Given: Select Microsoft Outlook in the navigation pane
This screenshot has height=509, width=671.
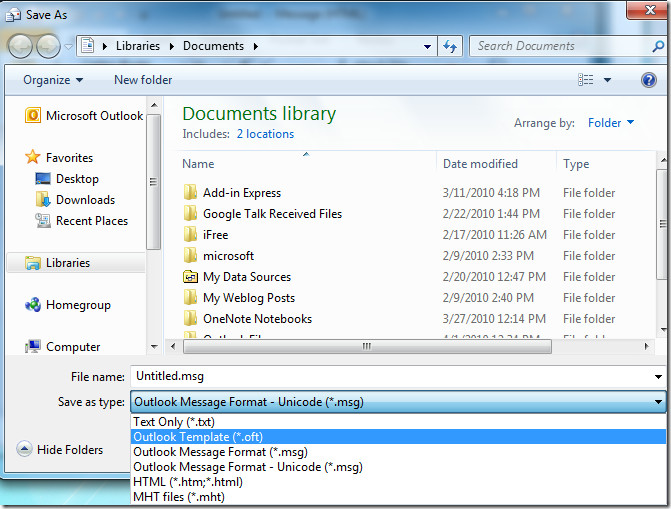Looking at the screenshot, I should (84, 116).
